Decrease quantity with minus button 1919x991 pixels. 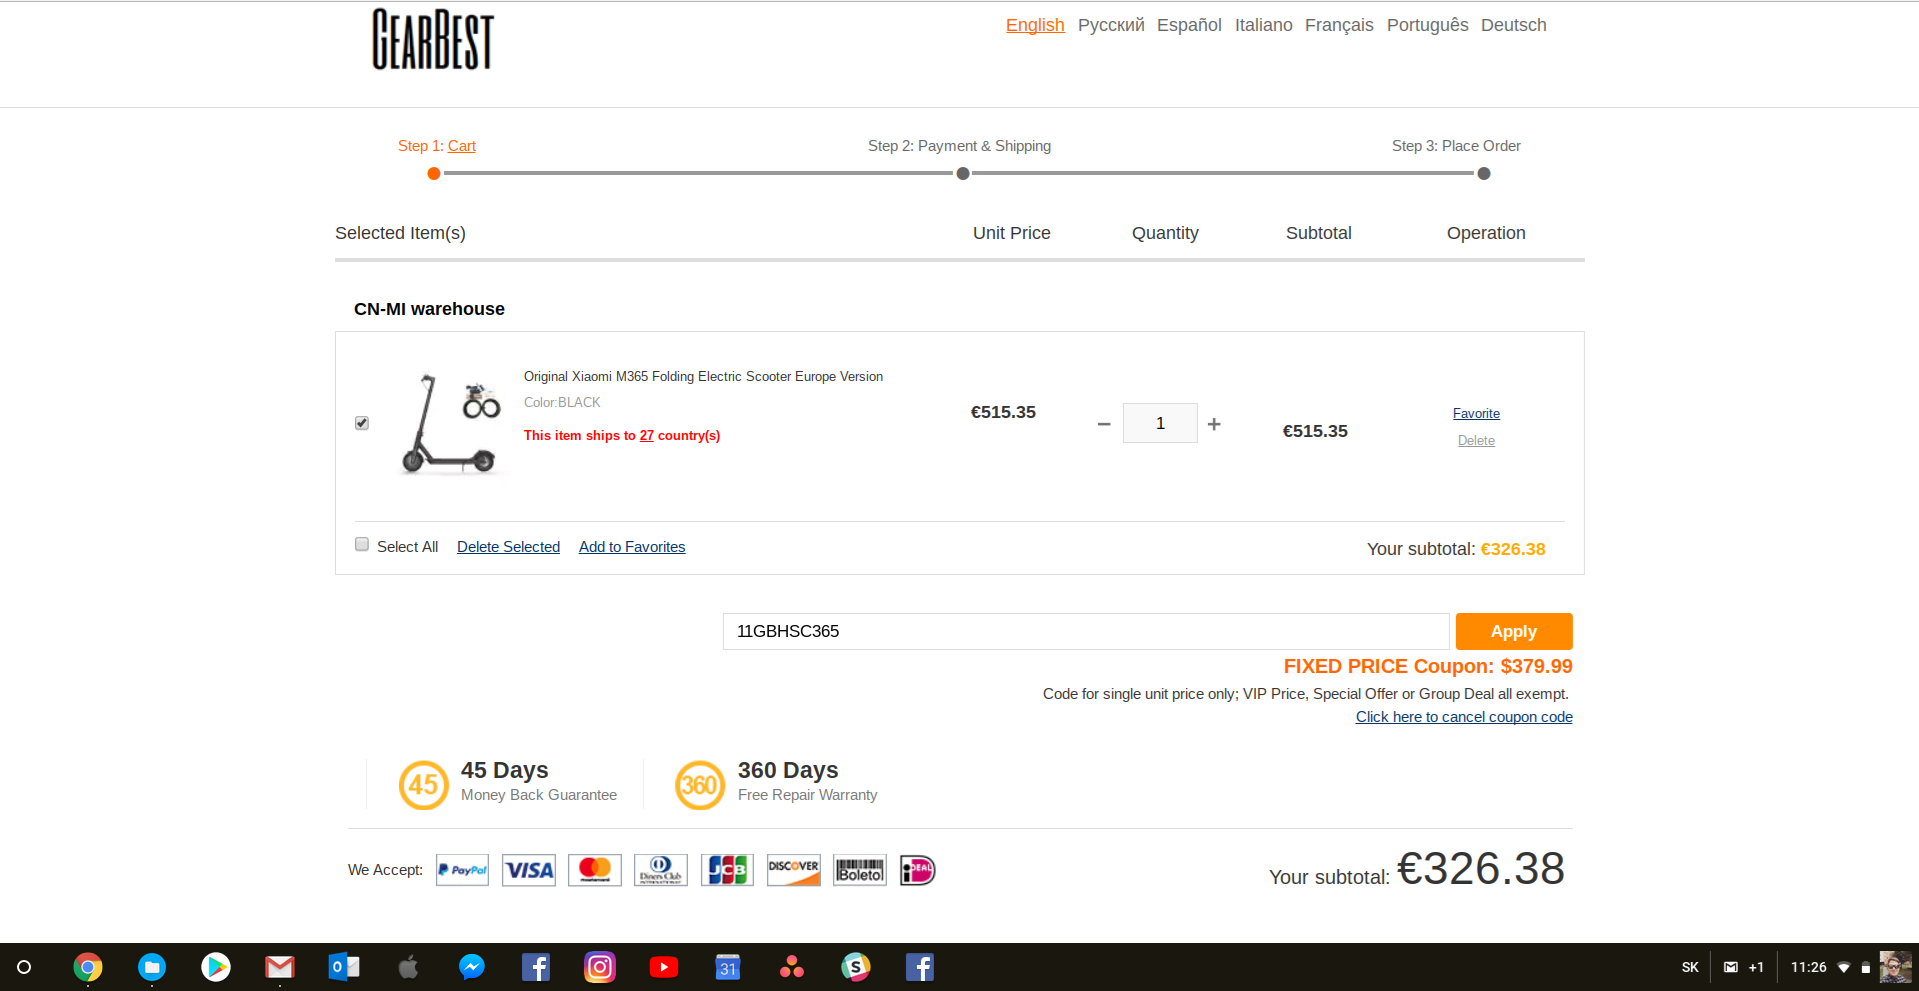1104,424
